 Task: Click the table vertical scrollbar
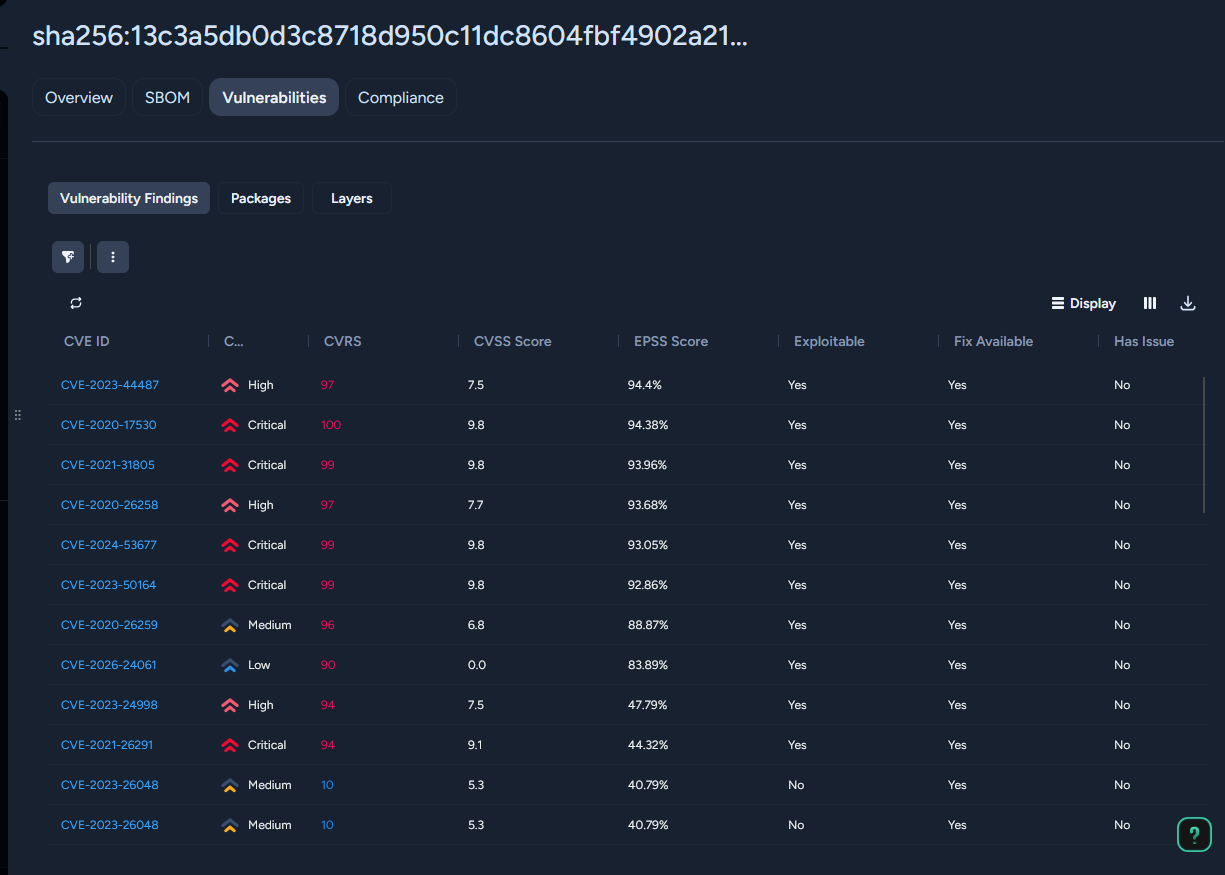(x=1204, y=445)
